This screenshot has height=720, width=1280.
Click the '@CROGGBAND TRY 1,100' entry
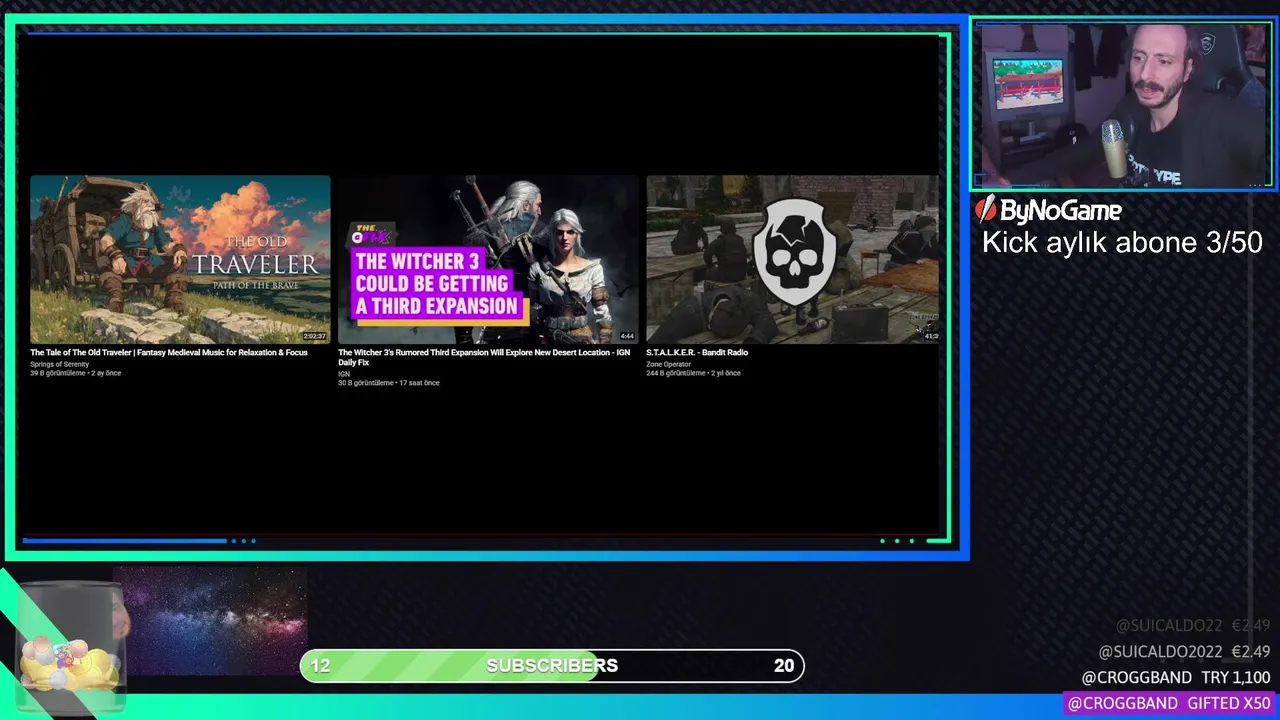click(x=1176, y=677)
